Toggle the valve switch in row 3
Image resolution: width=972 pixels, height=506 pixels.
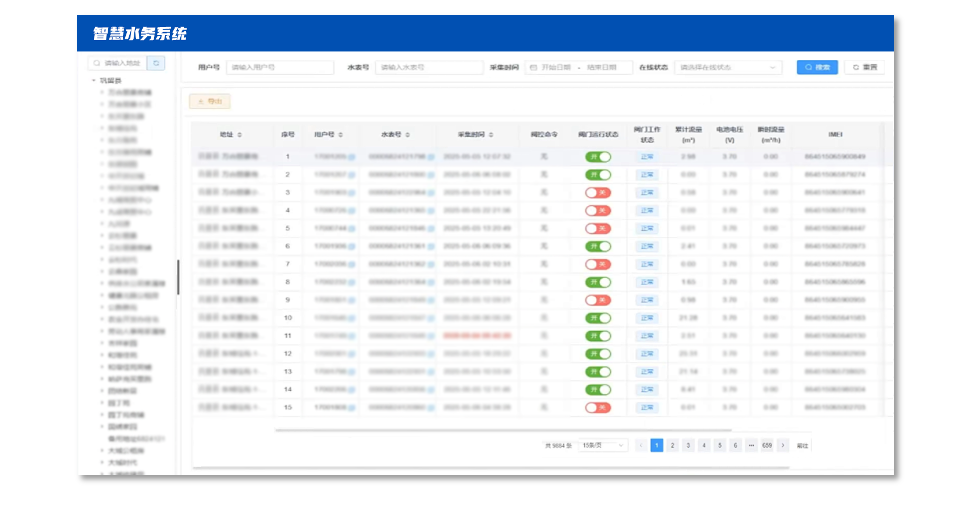point(598,192)
